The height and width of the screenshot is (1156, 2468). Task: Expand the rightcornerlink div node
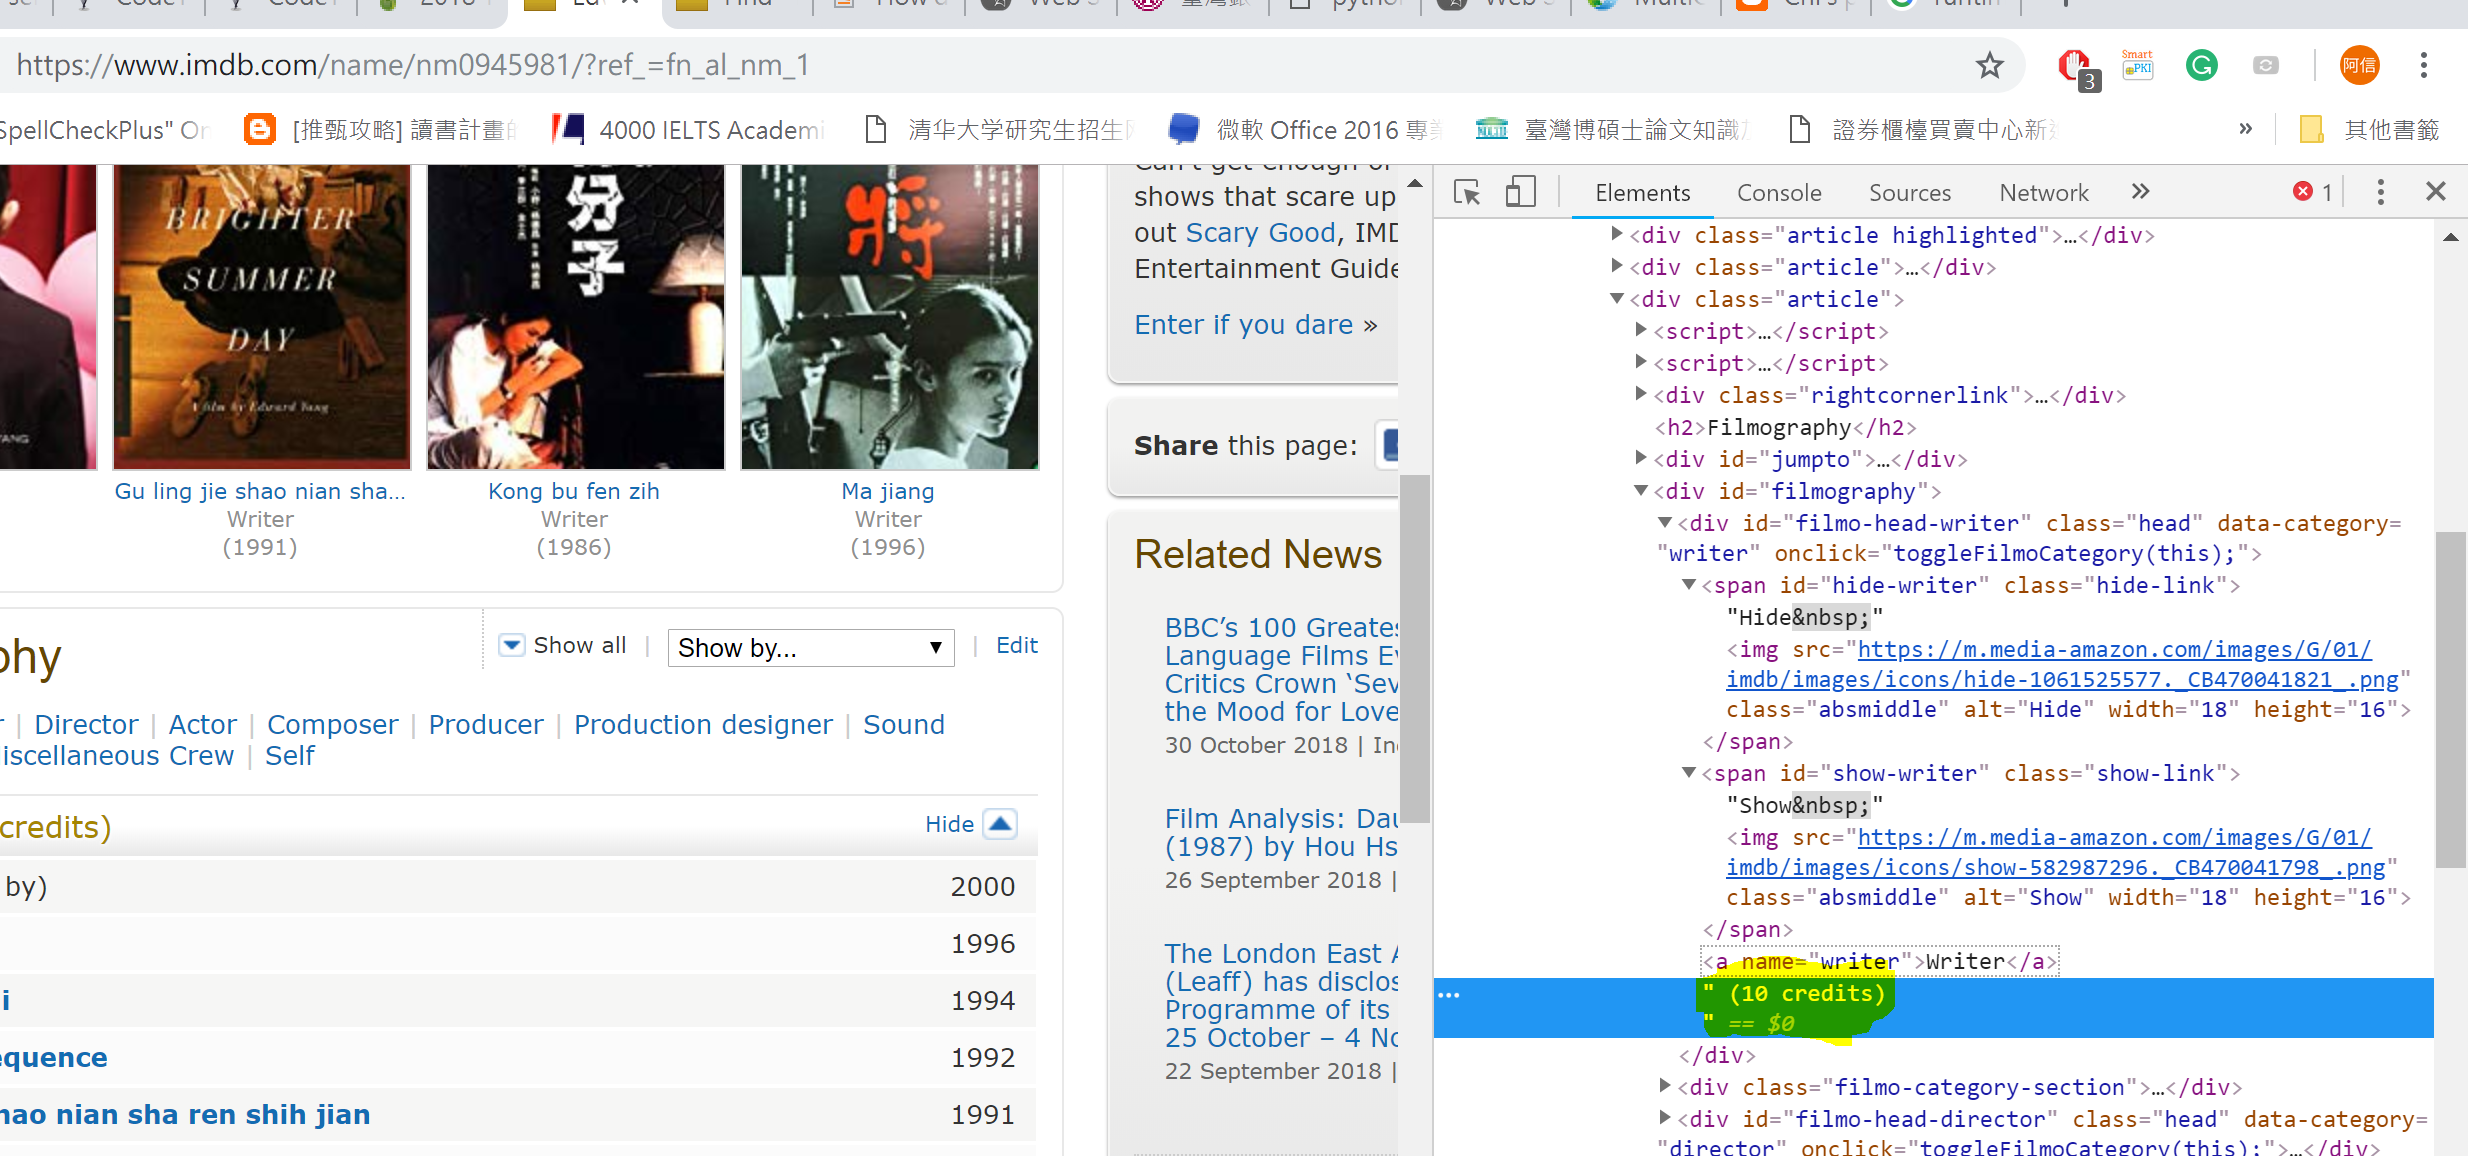click(x=1640, y=394)
